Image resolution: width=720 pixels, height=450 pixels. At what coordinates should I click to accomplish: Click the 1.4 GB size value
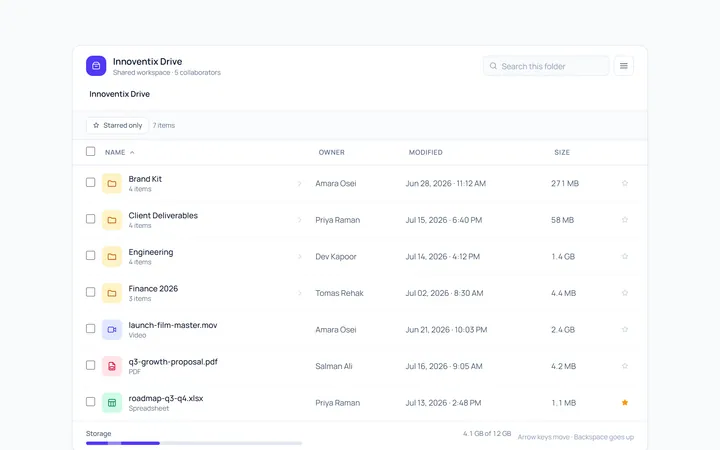[x=563, y=257]
